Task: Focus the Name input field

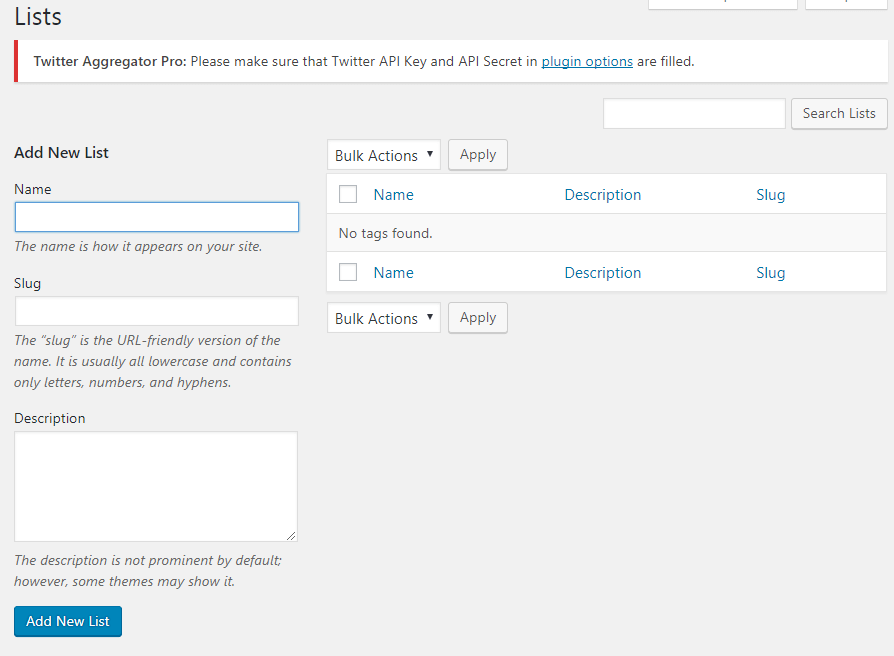Action: (x=157, y=217)
